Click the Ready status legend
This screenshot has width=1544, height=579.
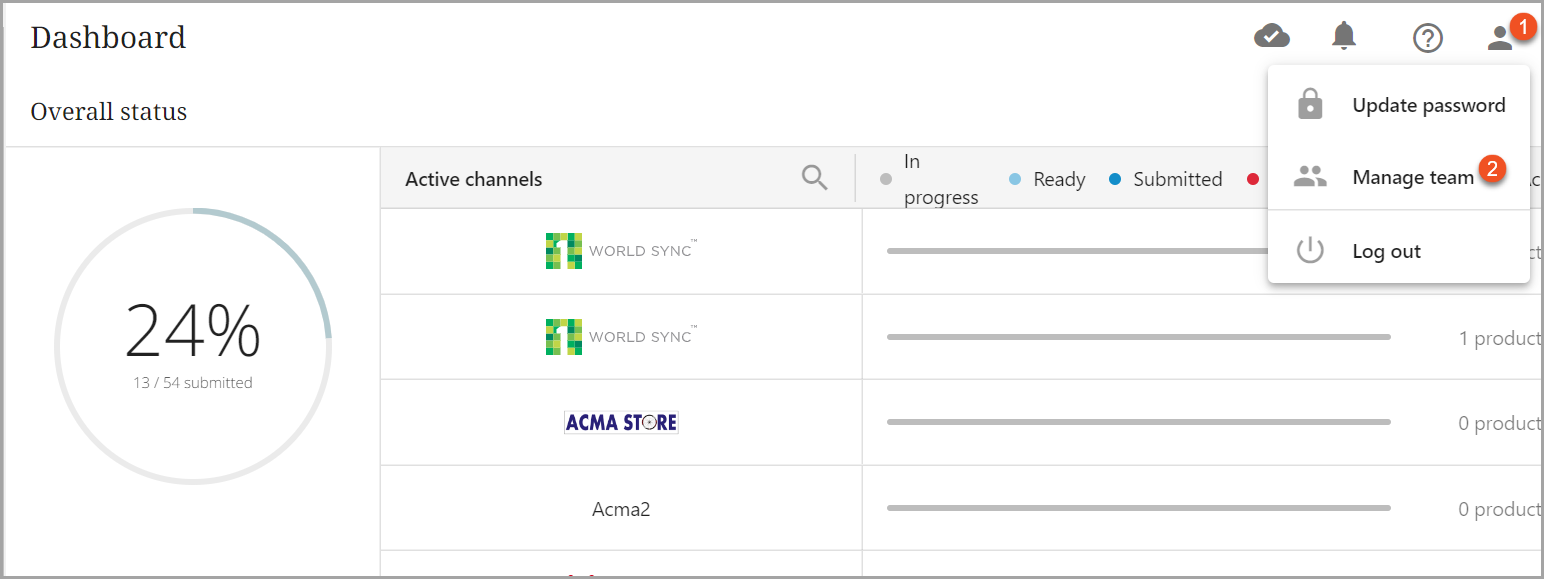click(x=1058, y=179)
